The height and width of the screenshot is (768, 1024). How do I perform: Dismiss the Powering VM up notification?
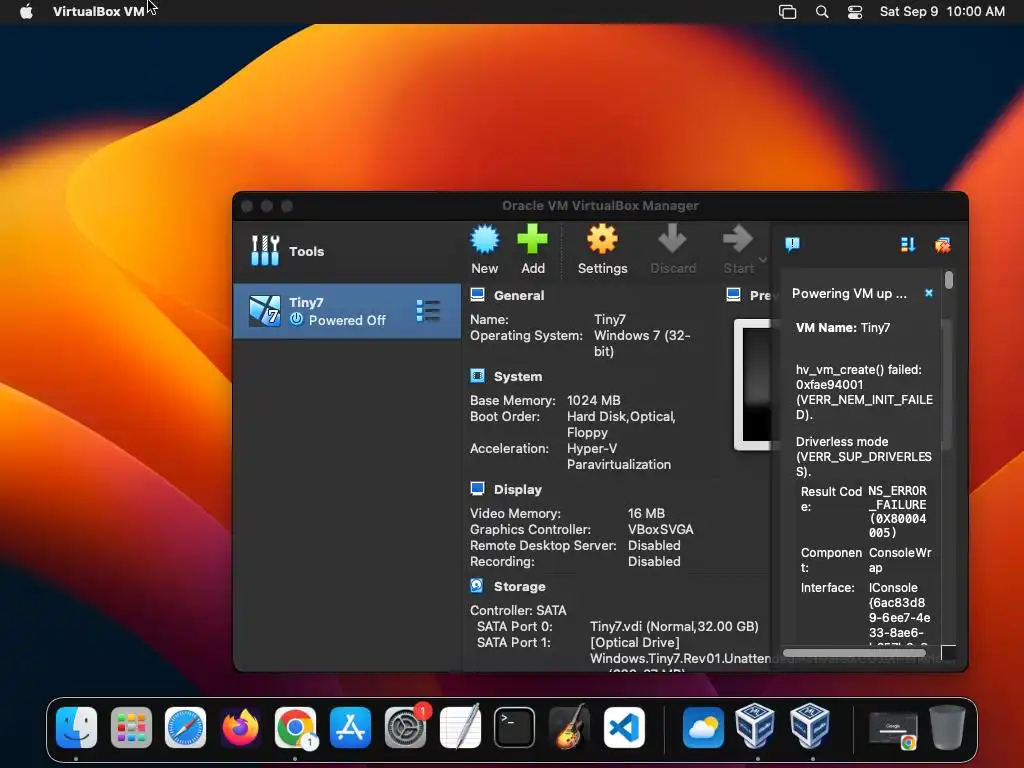click(x=929, y=293)
